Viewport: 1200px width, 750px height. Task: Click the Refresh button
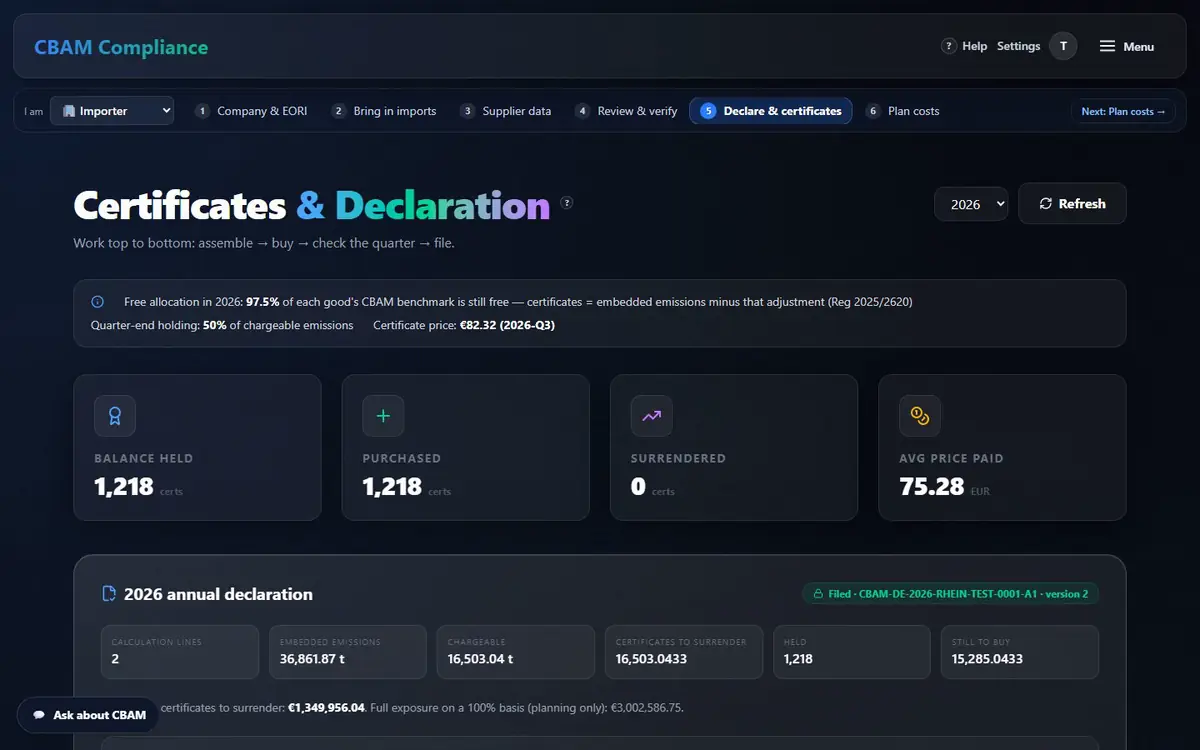pyautogui.click(x=1072, y=203)
